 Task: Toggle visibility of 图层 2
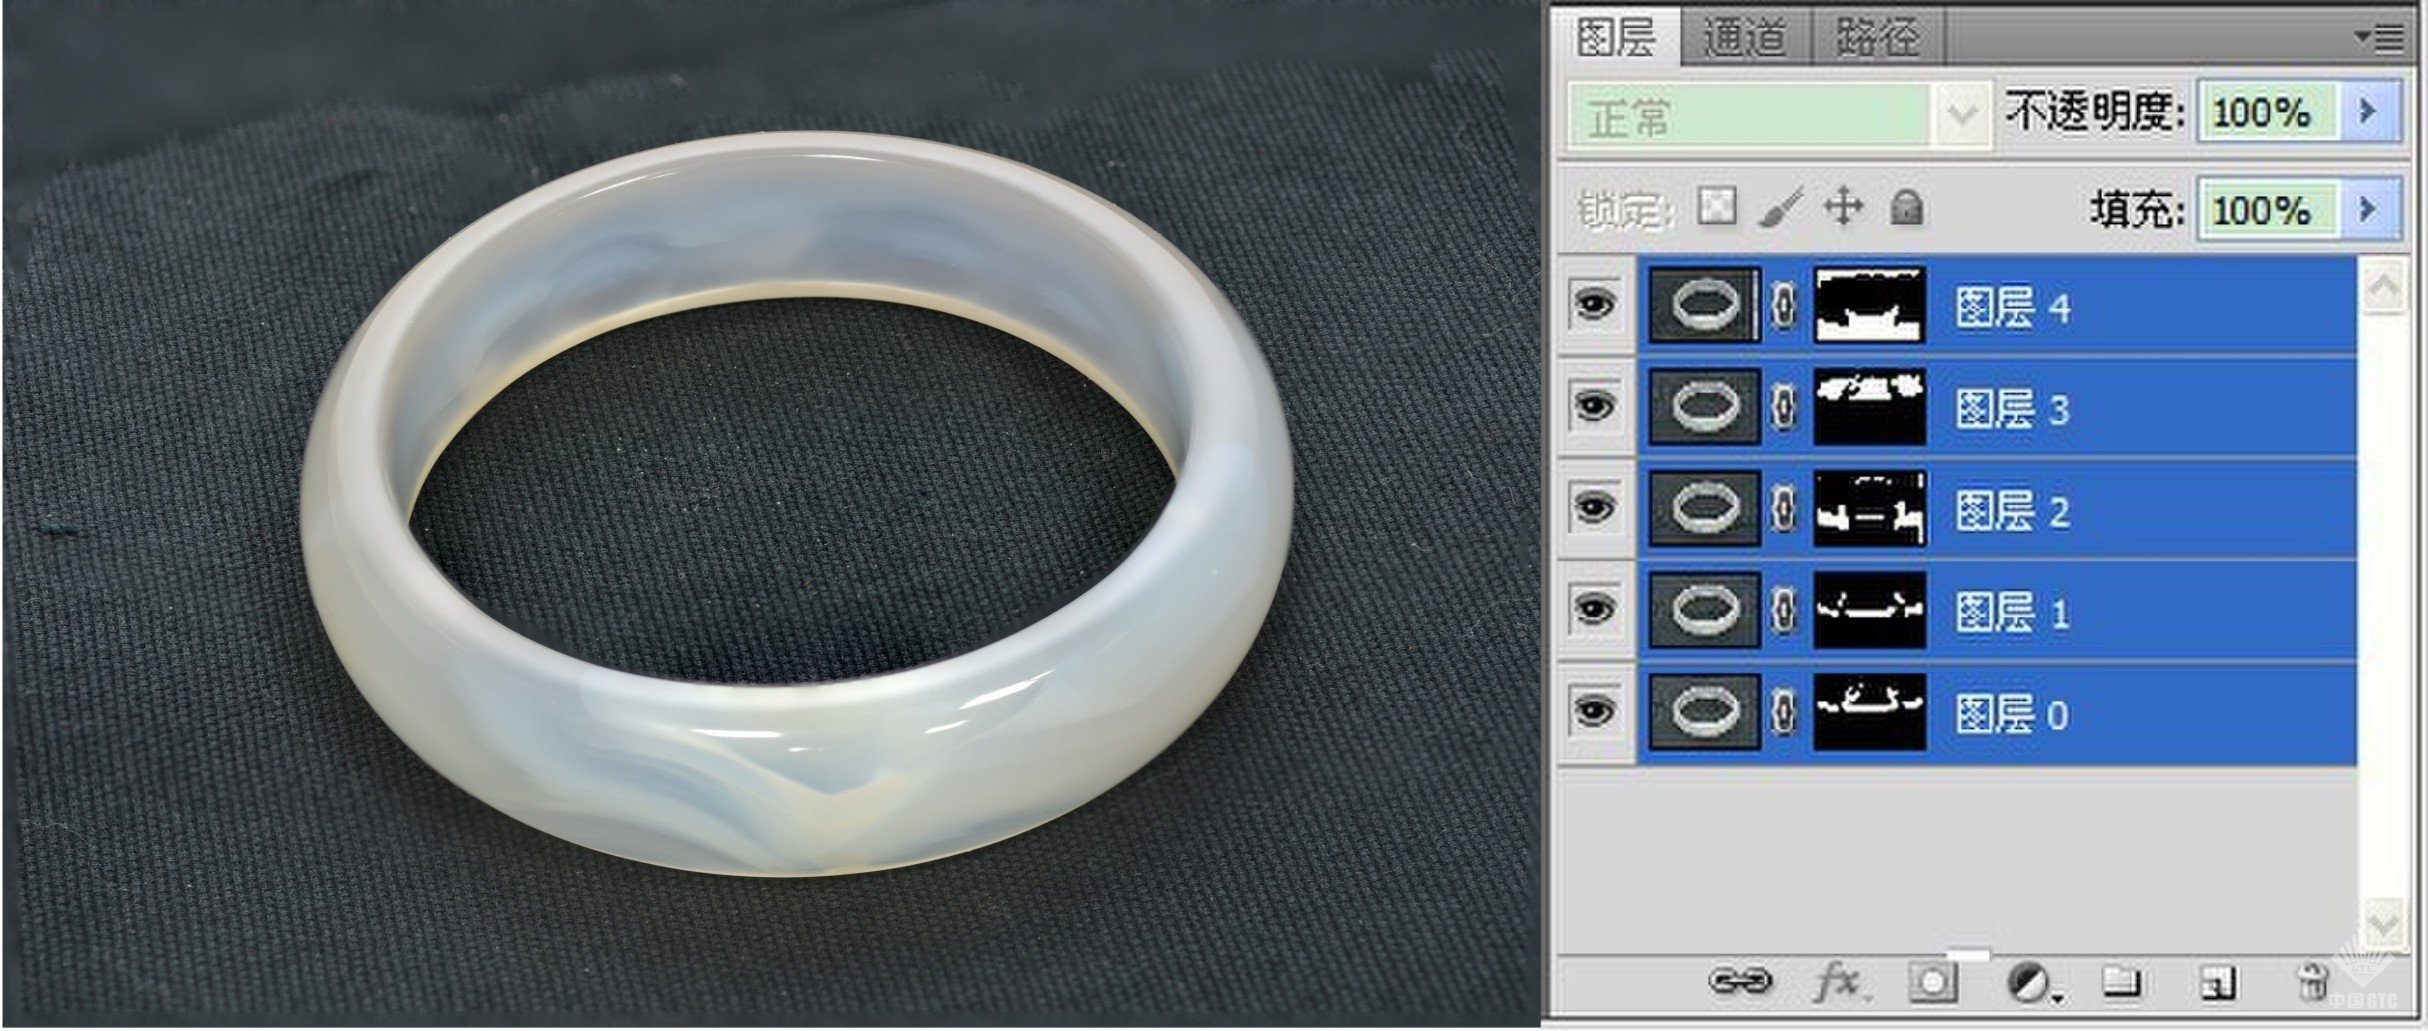[x=1595, y=508]
